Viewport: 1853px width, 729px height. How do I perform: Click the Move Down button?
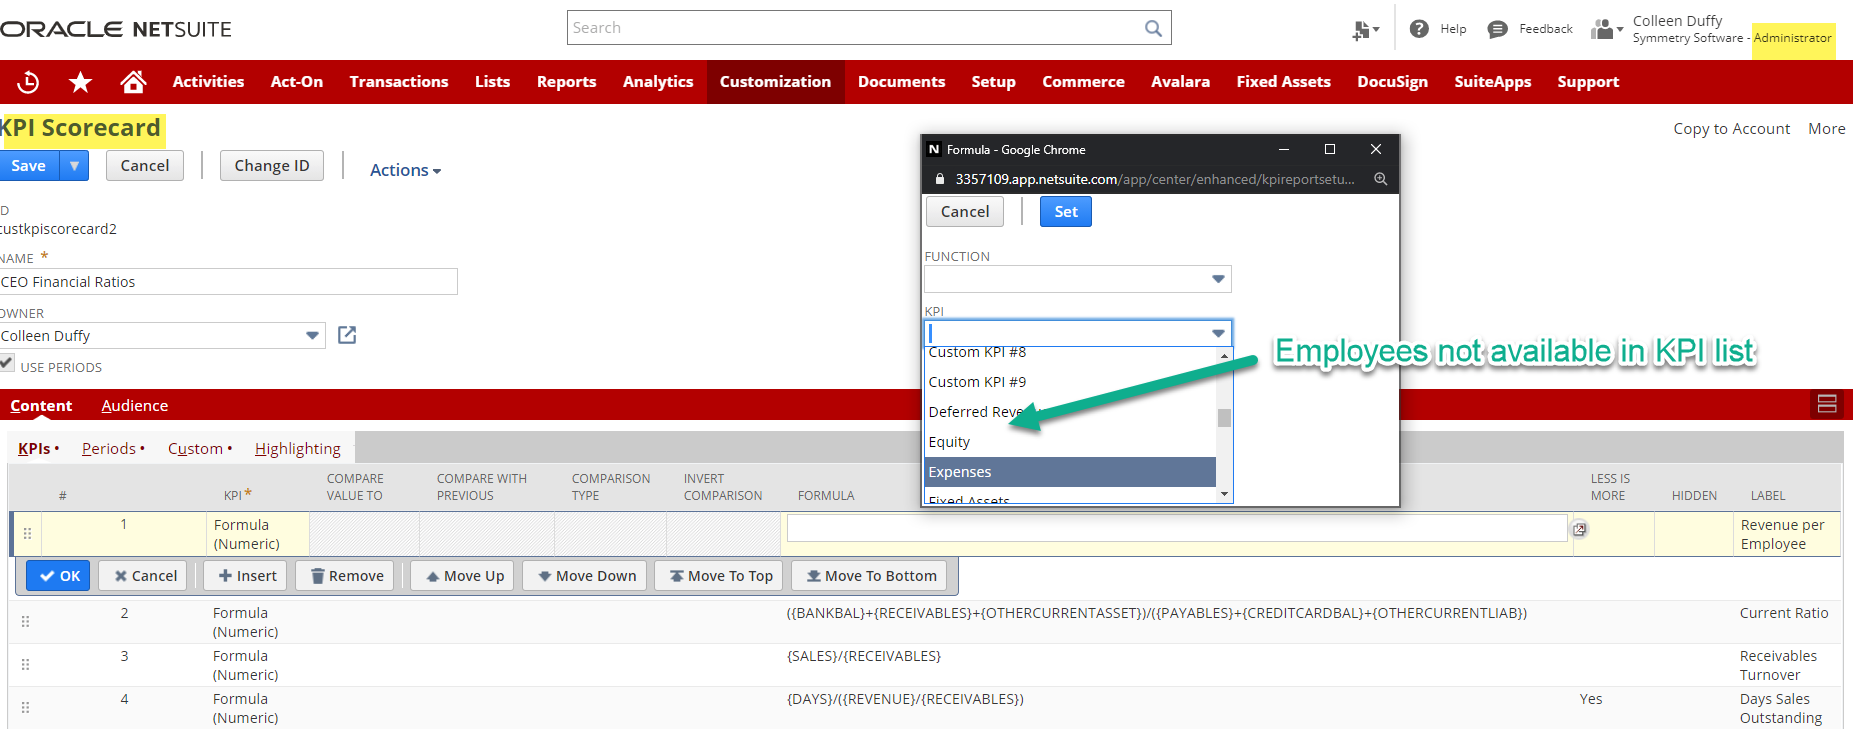[x=586, y=576]
